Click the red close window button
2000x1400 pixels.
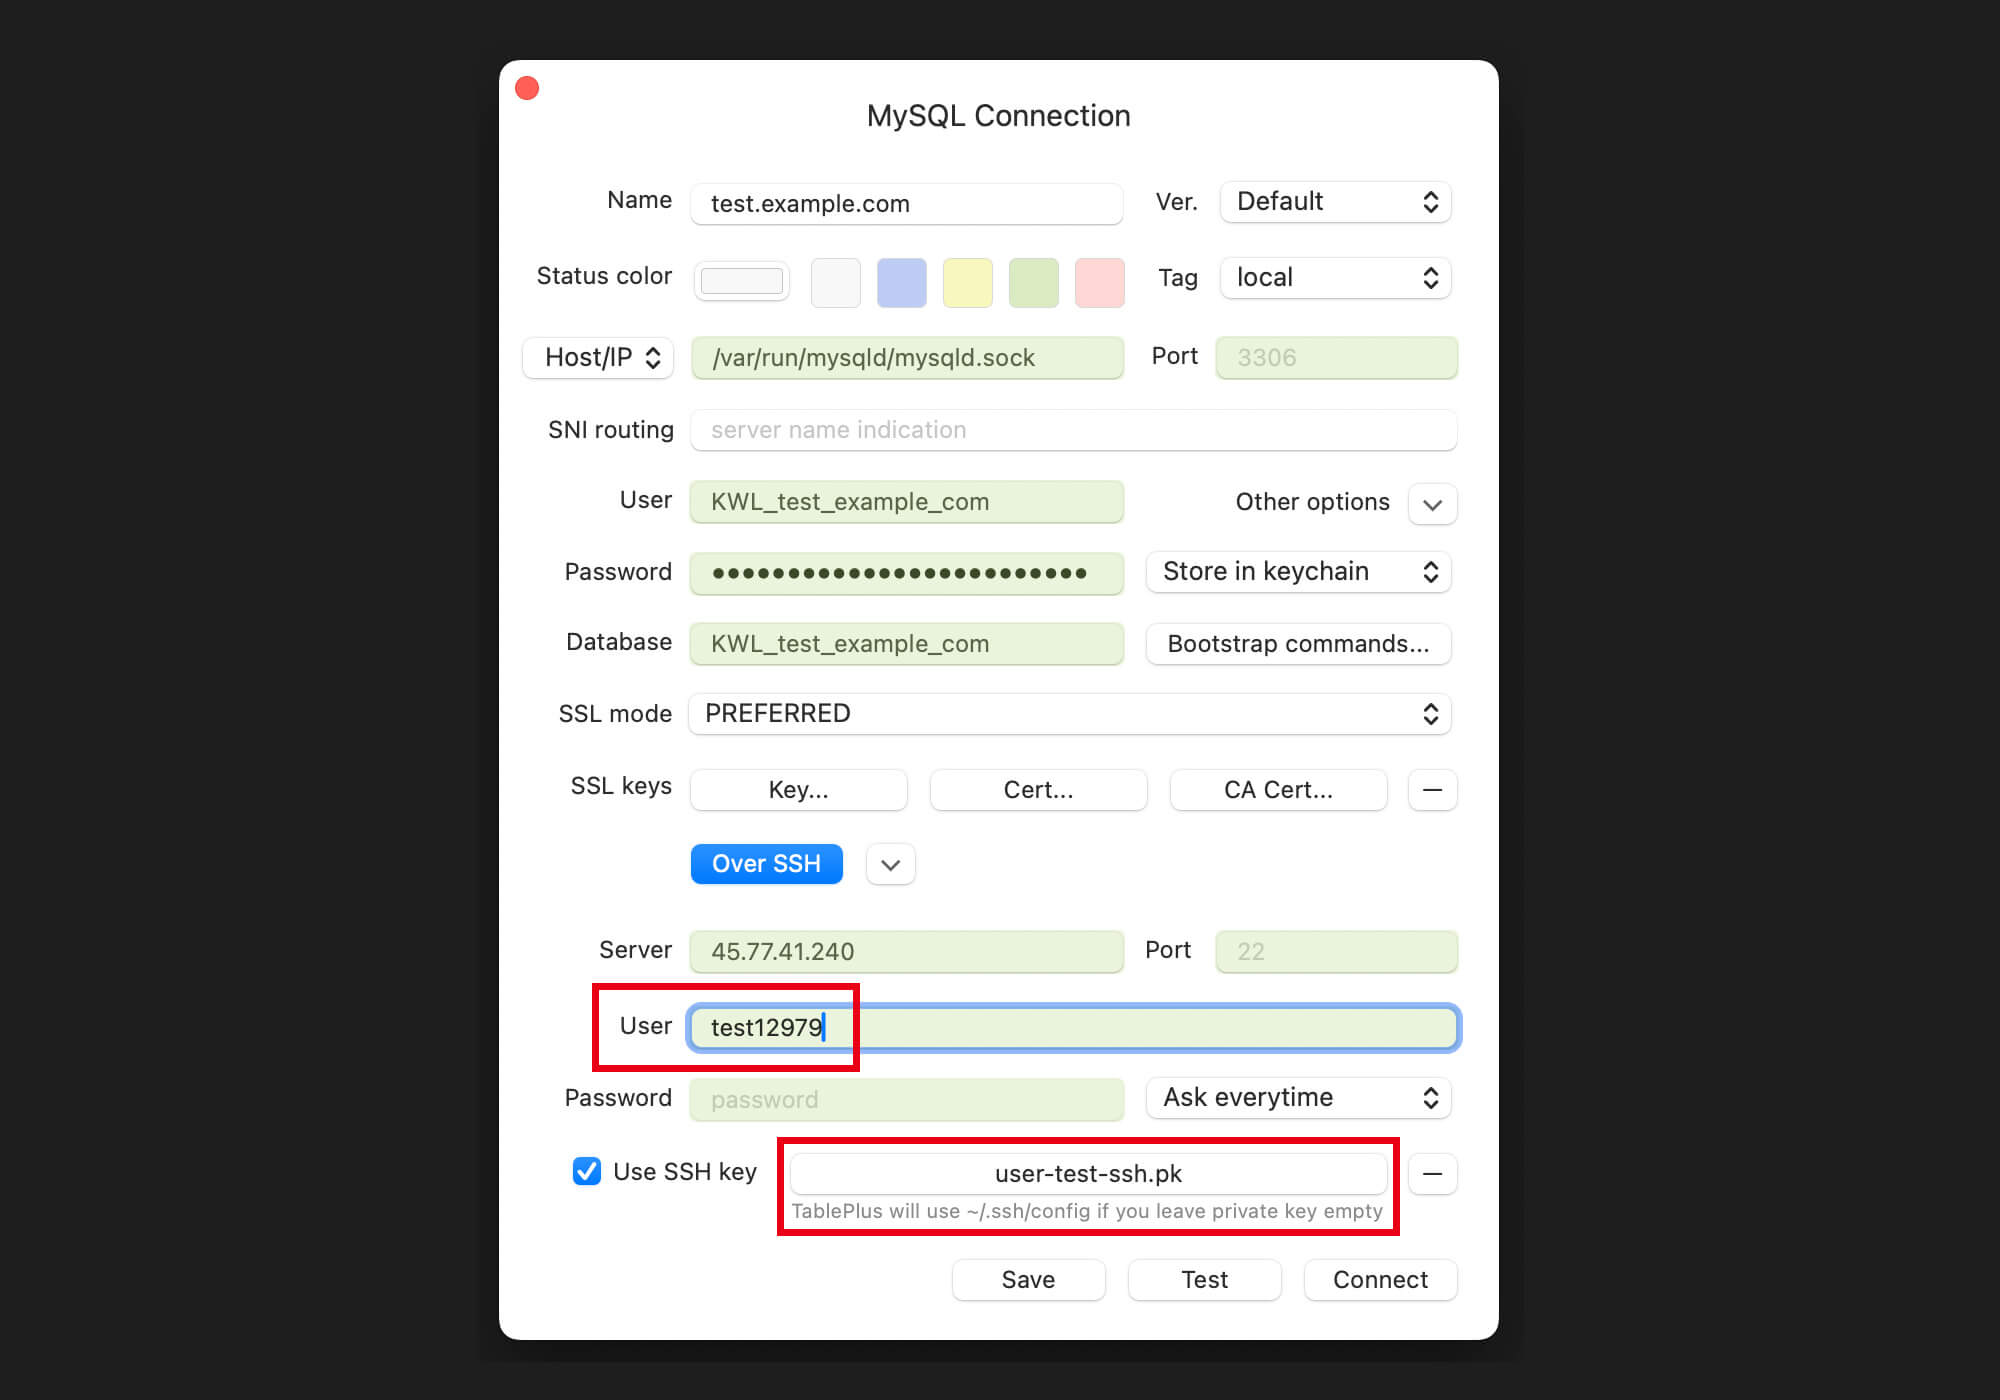point(527,89)
